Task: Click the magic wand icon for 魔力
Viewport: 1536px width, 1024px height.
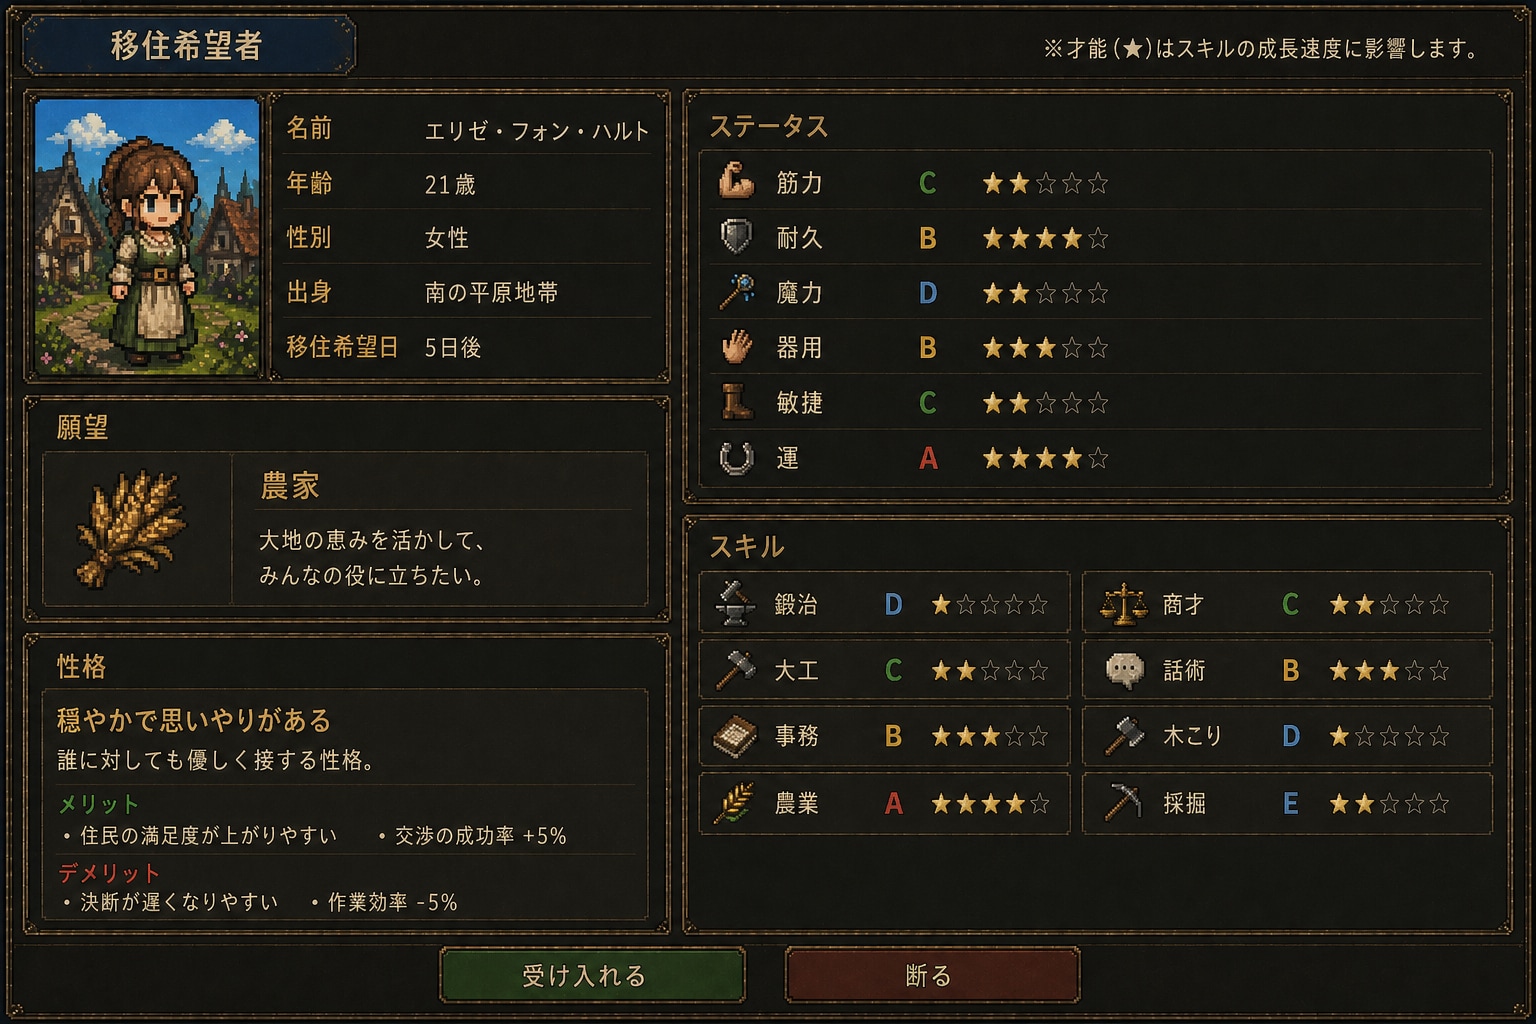Action: click(737, 292)
